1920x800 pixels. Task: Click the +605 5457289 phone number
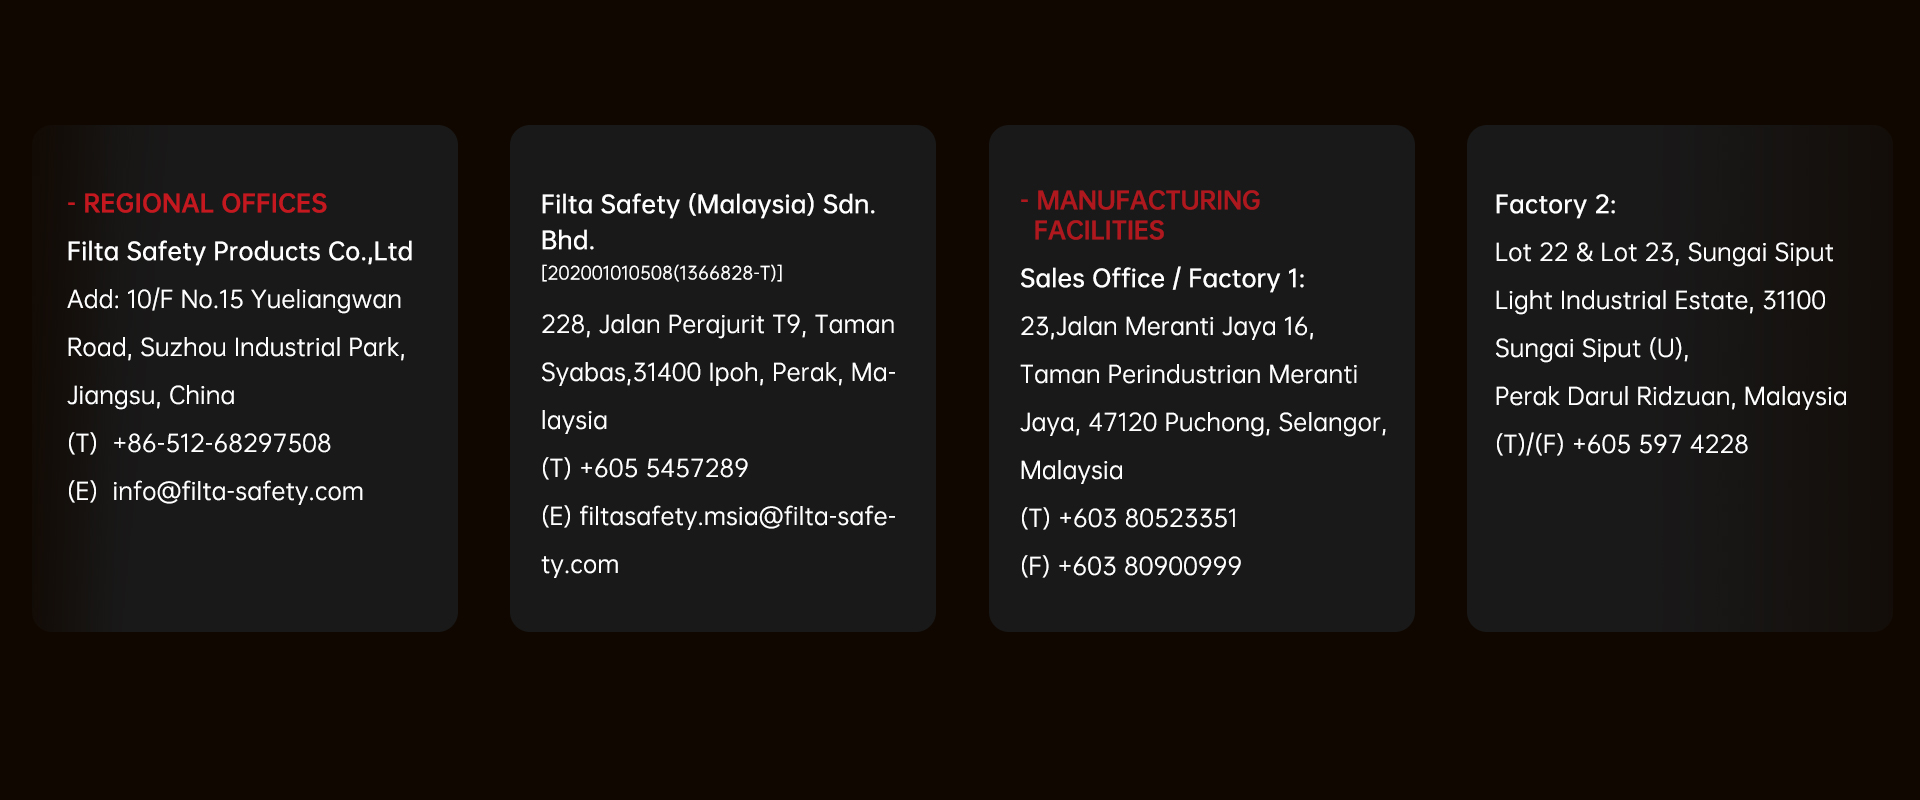[x=664, y=468]
